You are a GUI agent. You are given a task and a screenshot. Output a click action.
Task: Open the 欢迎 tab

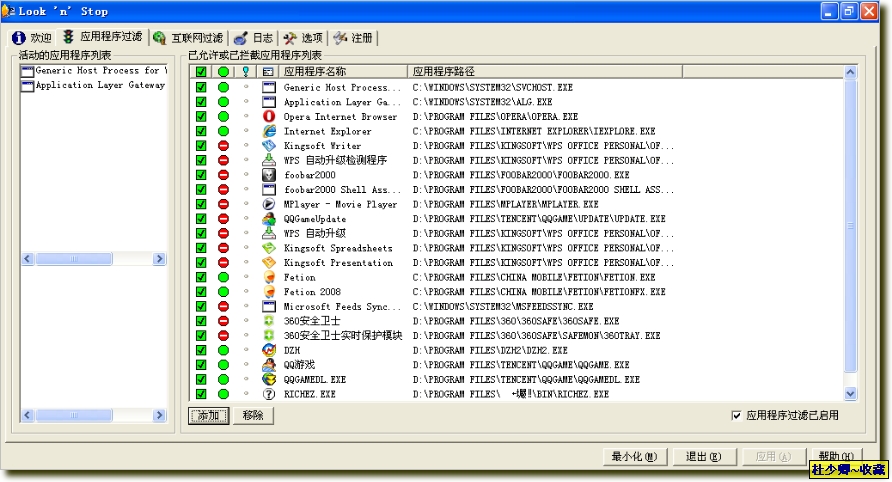tap(32, 38)
